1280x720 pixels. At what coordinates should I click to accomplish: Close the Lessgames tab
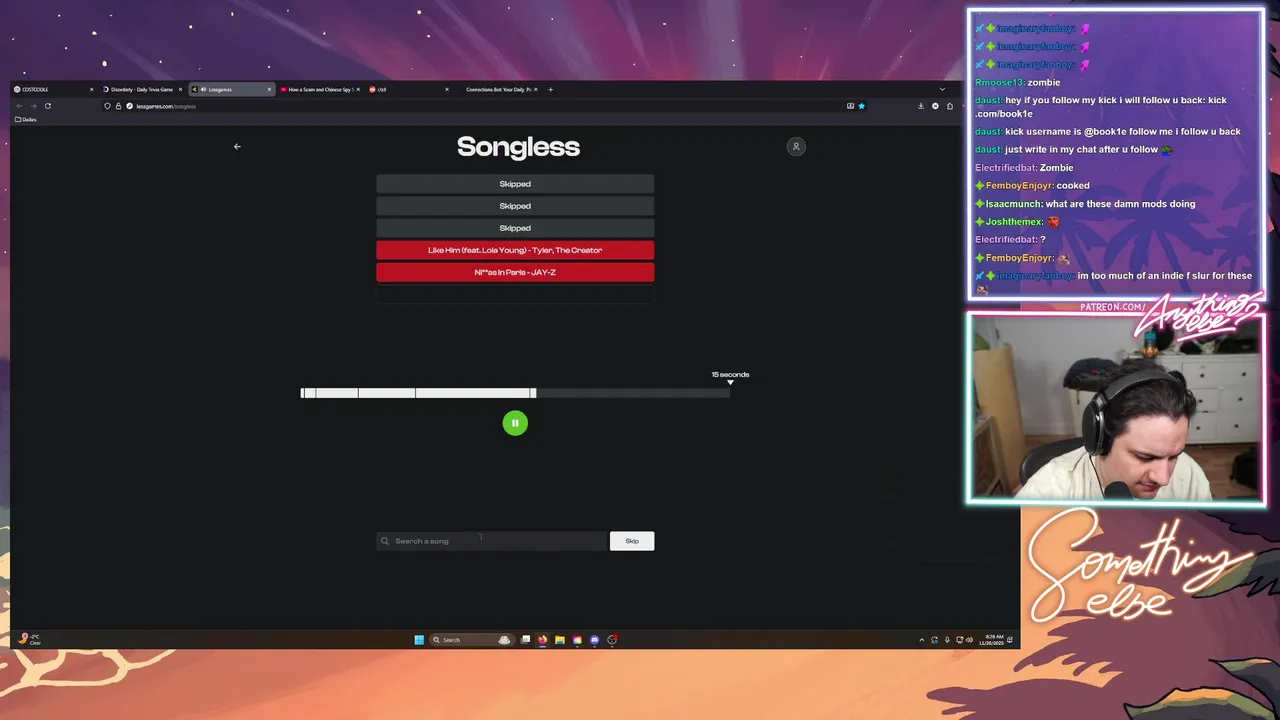pyautogui.click(x=269, y=89)
